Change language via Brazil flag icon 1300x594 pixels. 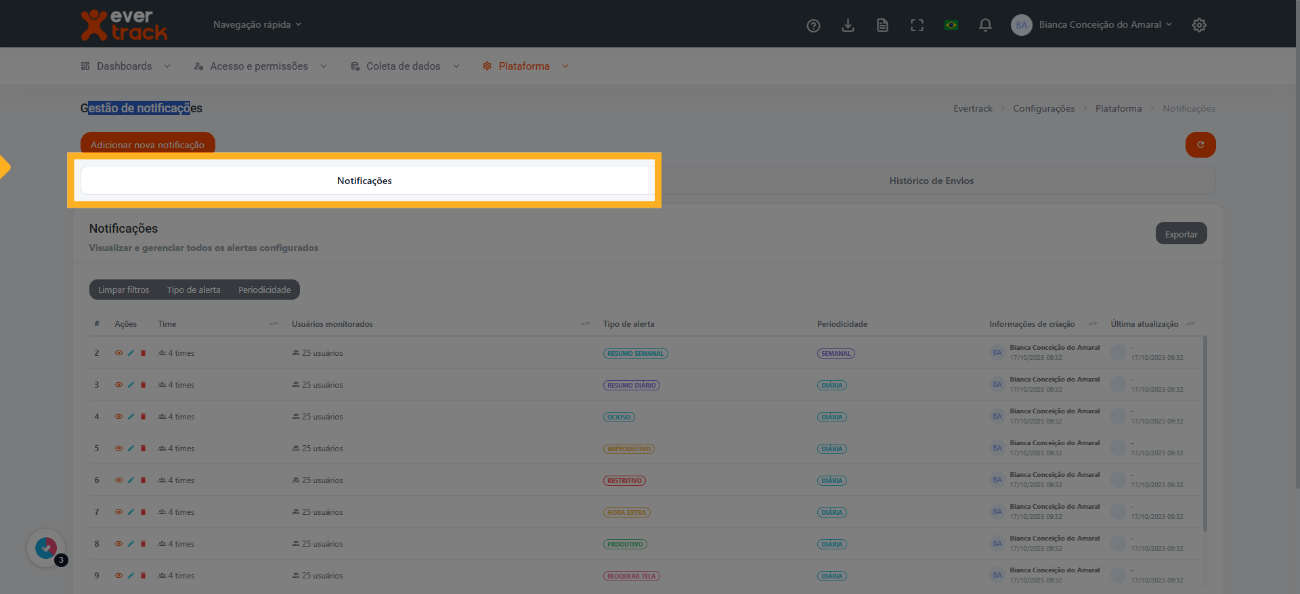[x=951, y=25]
